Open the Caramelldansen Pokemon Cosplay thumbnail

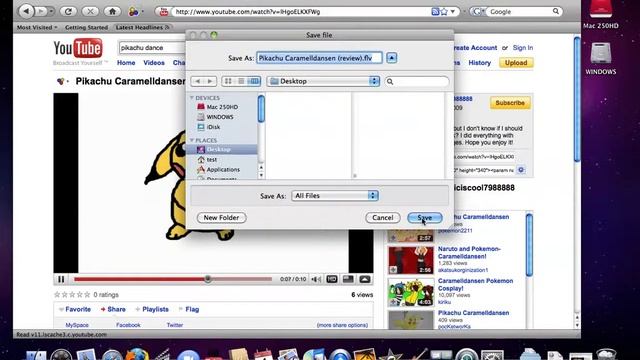[411, 292]
